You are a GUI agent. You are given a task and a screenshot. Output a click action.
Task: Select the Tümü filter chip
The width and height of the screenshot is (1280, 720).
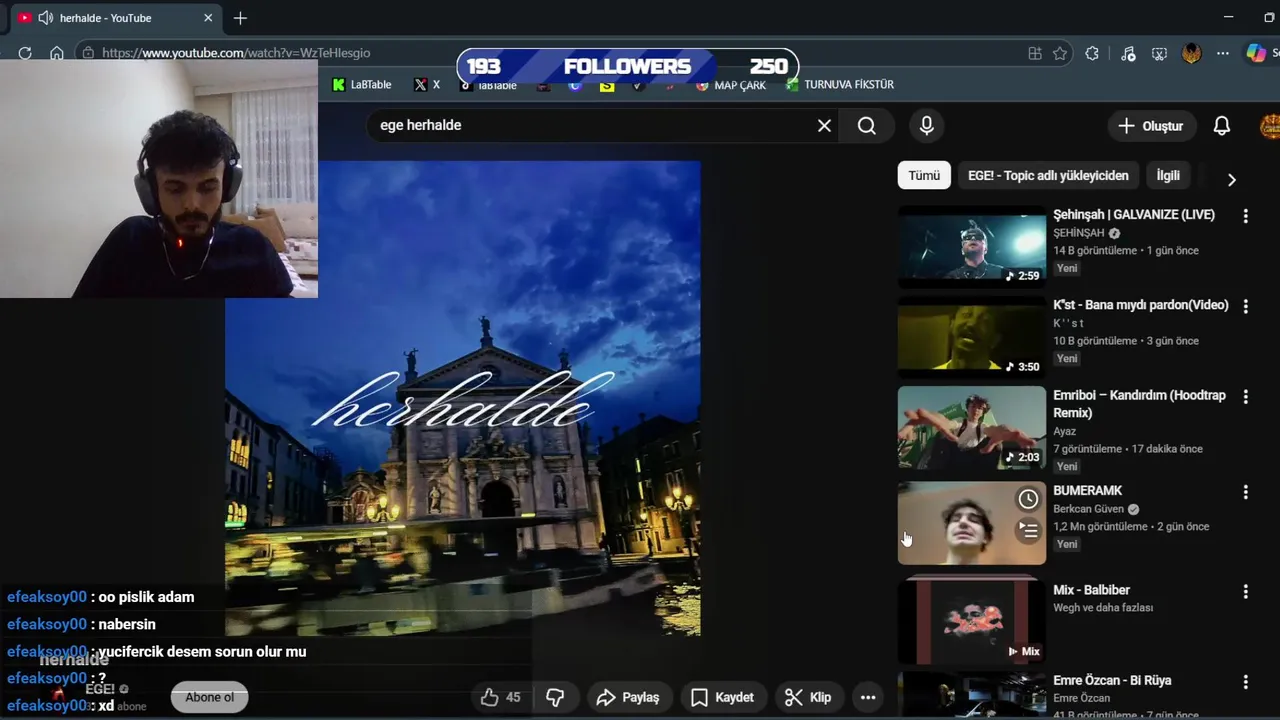(924, 175)
